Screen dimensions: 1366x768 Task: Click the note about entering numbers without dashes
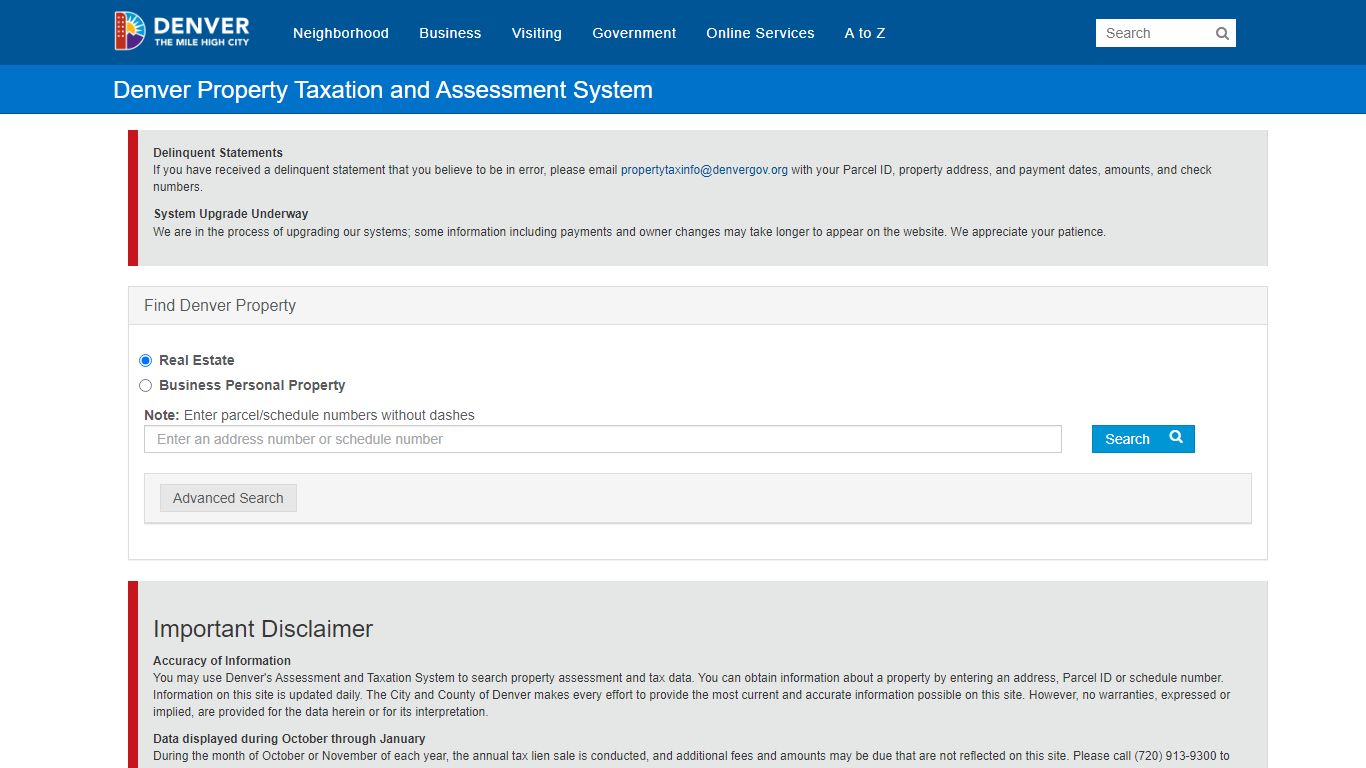[x=309, y=415]
